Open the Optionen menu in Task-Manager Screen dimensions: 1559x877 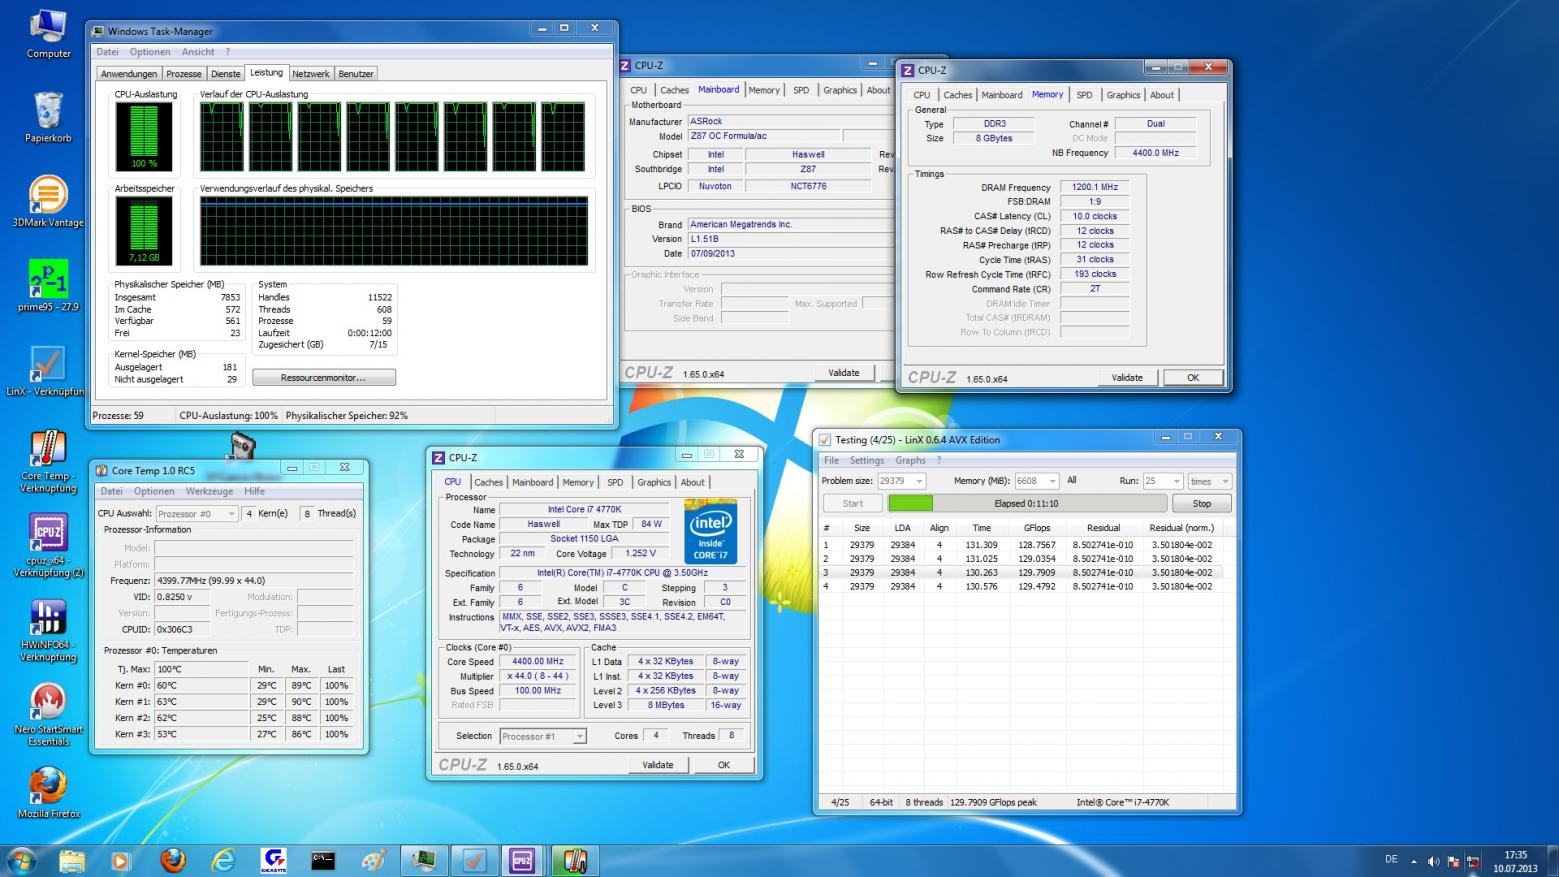pyautogui.click(x=150, y=52)
